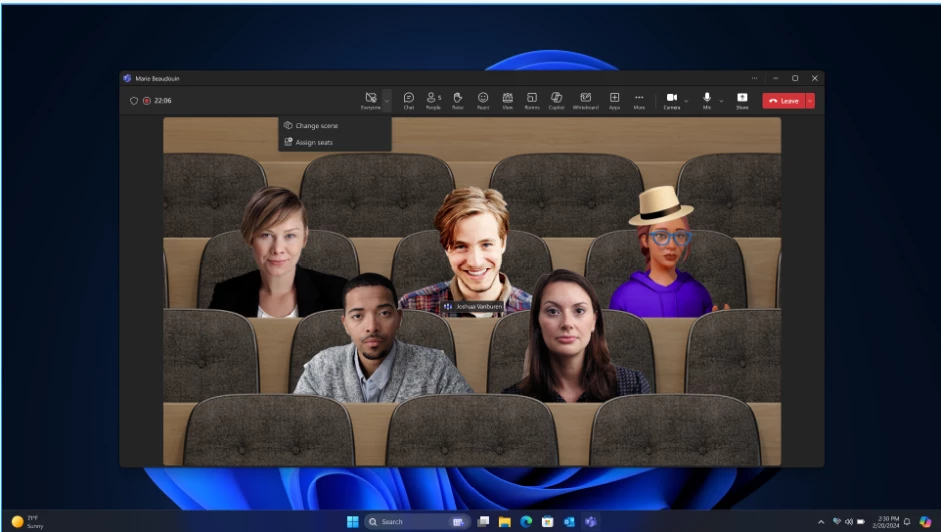941x532 pixels.
Task: Expand the Leave options arrow
Action: (810, 101)
